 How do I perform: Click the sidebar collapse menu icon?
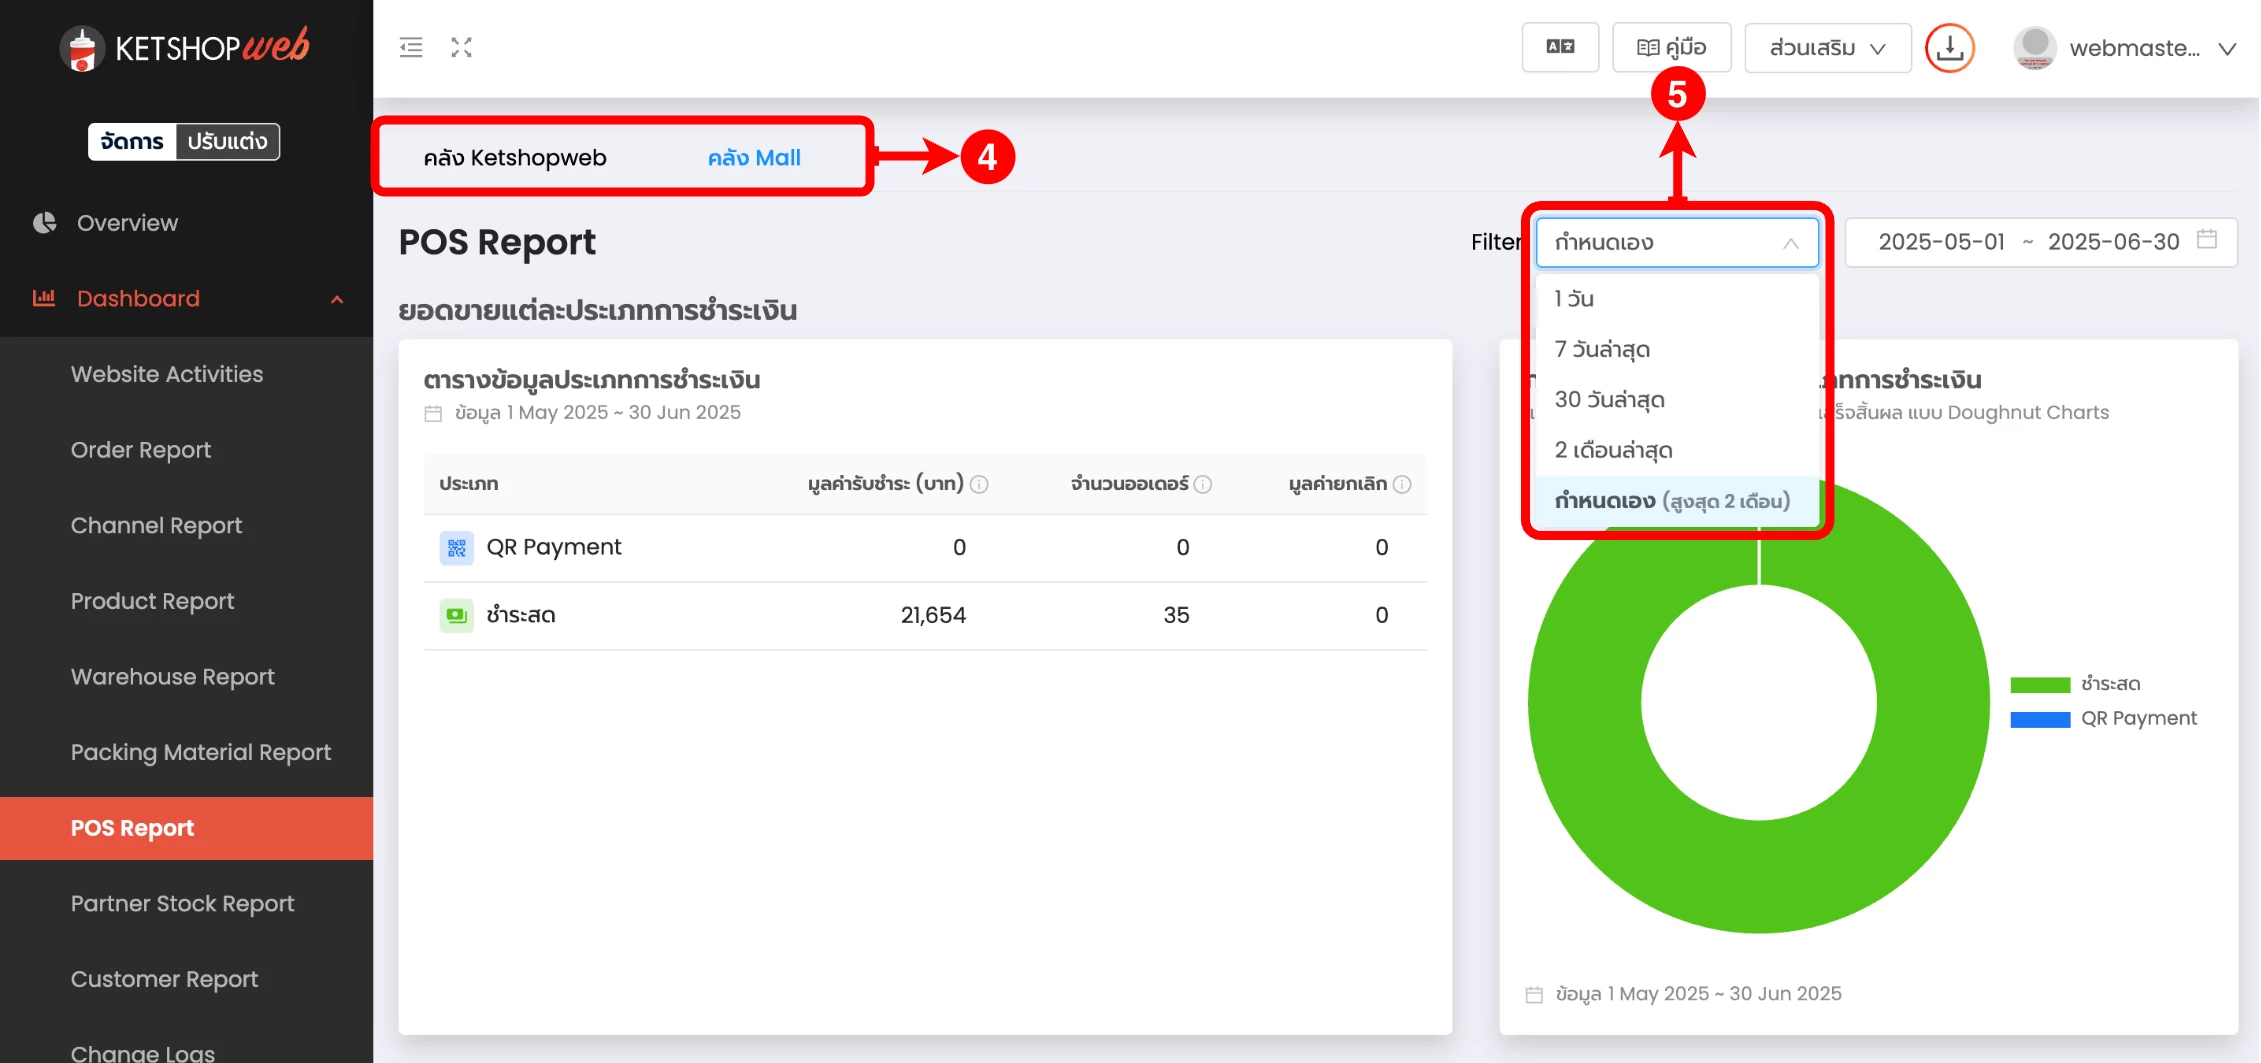411,47
